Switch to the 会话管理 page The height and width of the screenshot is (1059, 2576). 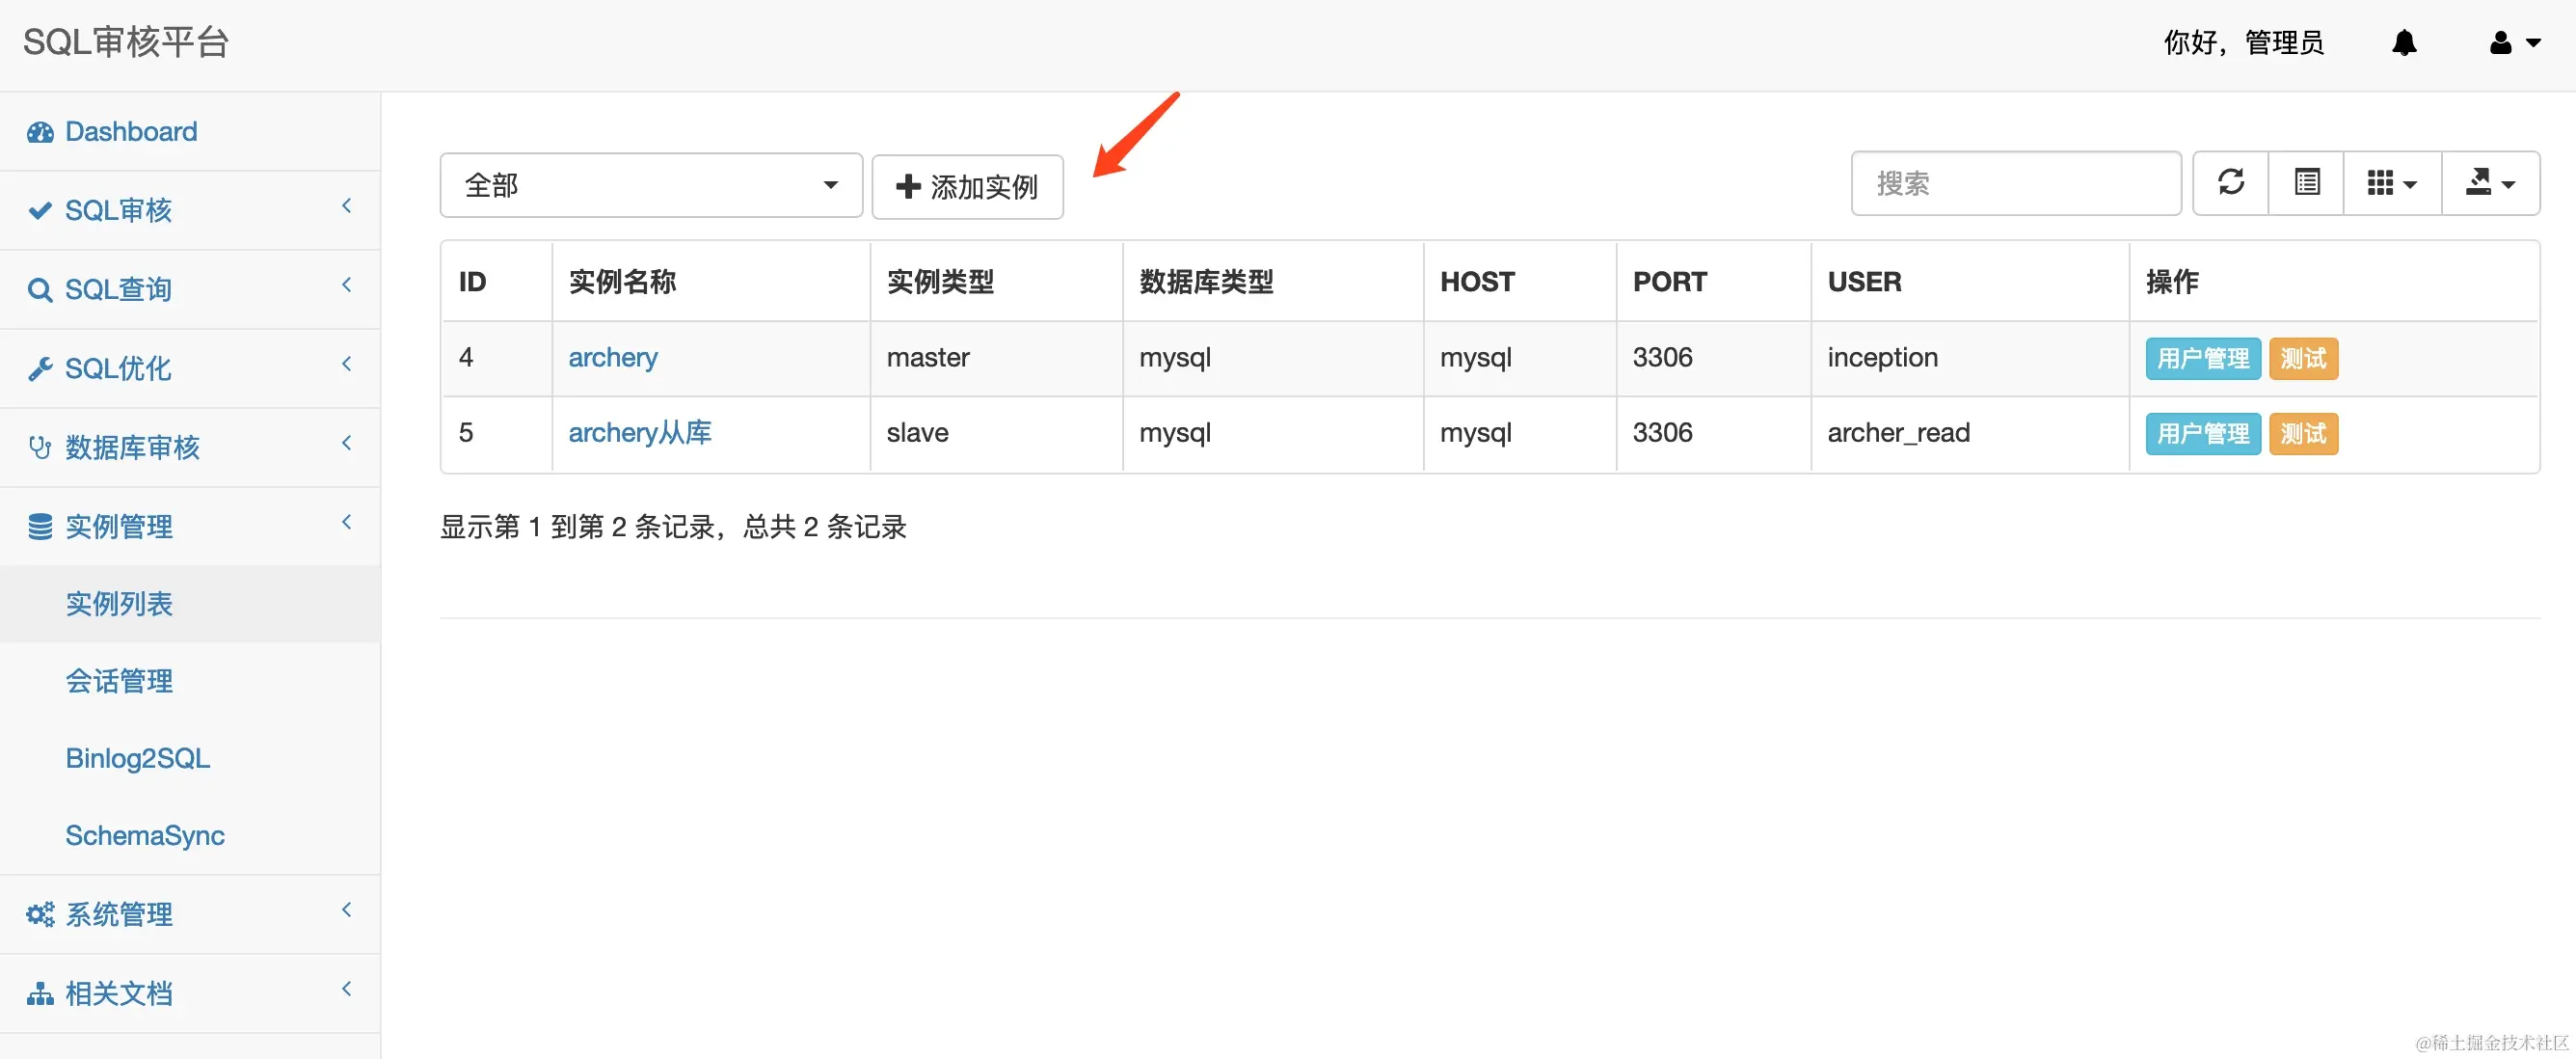[119, 680]
